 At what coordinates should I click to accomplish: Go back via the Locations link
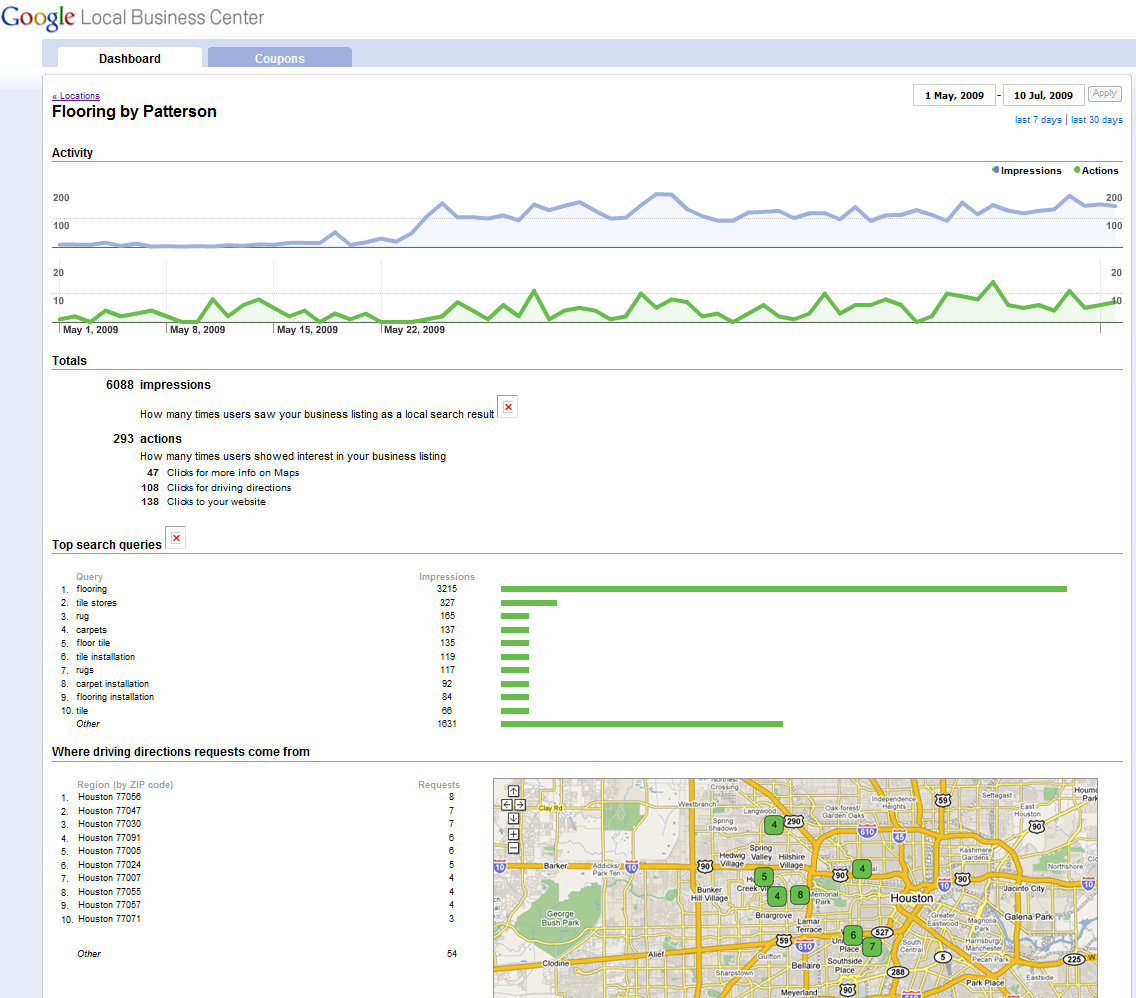[76, 96]
